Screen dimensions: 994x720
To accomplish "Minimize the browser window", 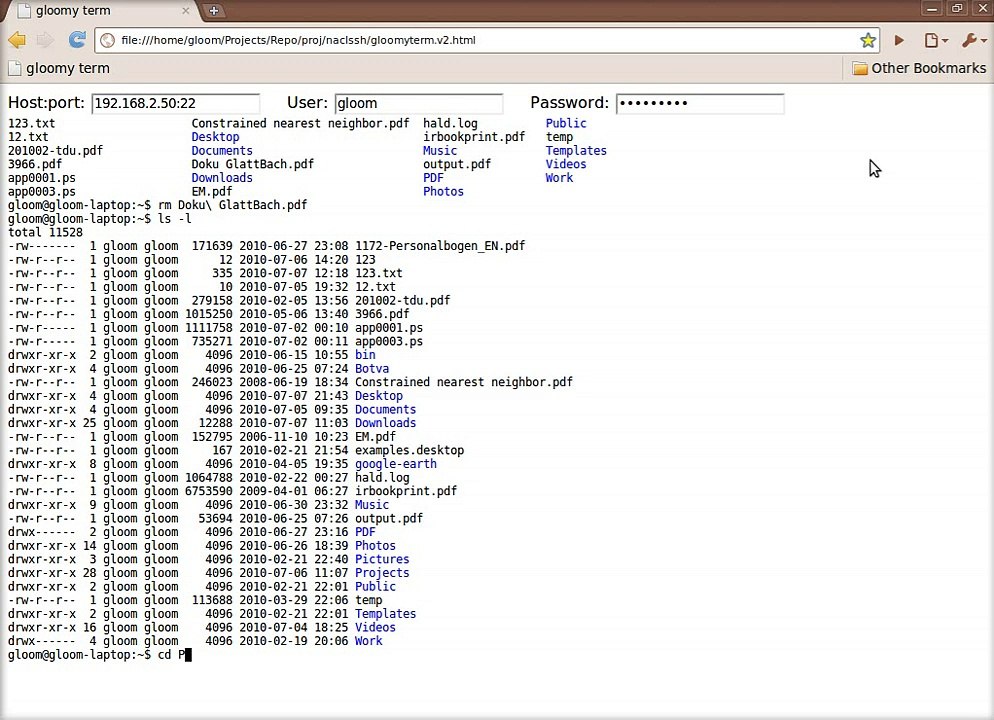I will pos(932,9).
